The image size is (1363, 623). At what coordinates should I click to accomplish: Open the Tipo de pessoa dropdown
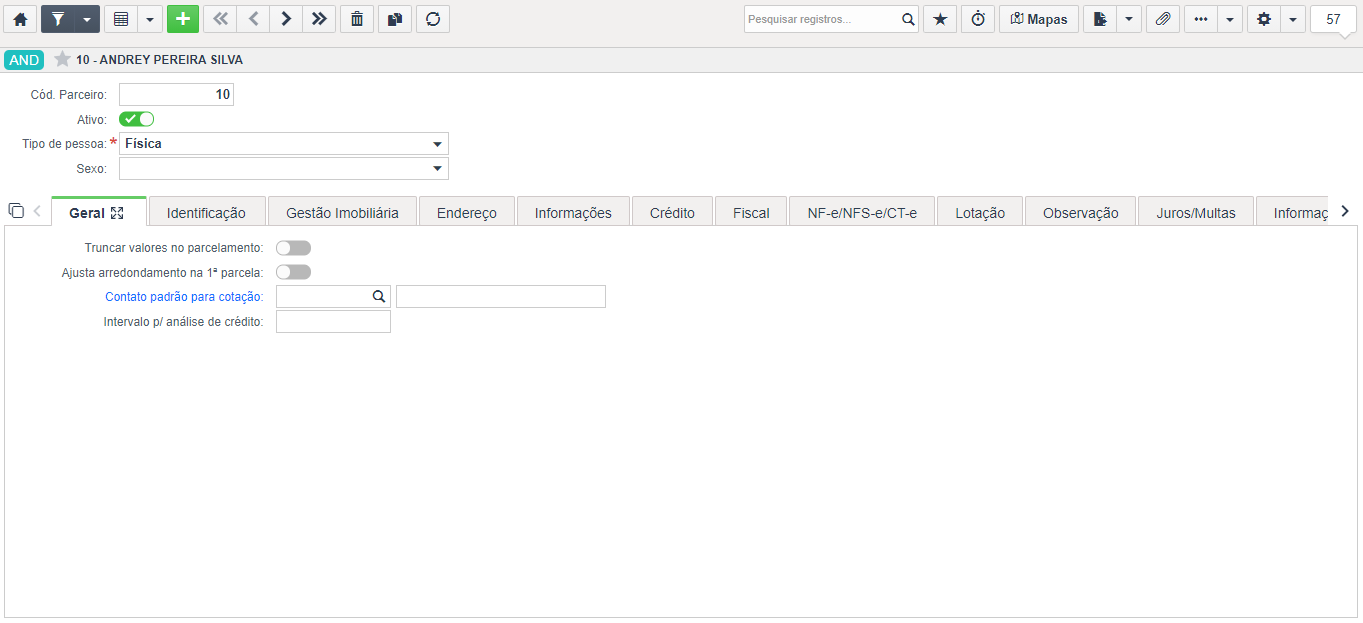tap(284, 144)
